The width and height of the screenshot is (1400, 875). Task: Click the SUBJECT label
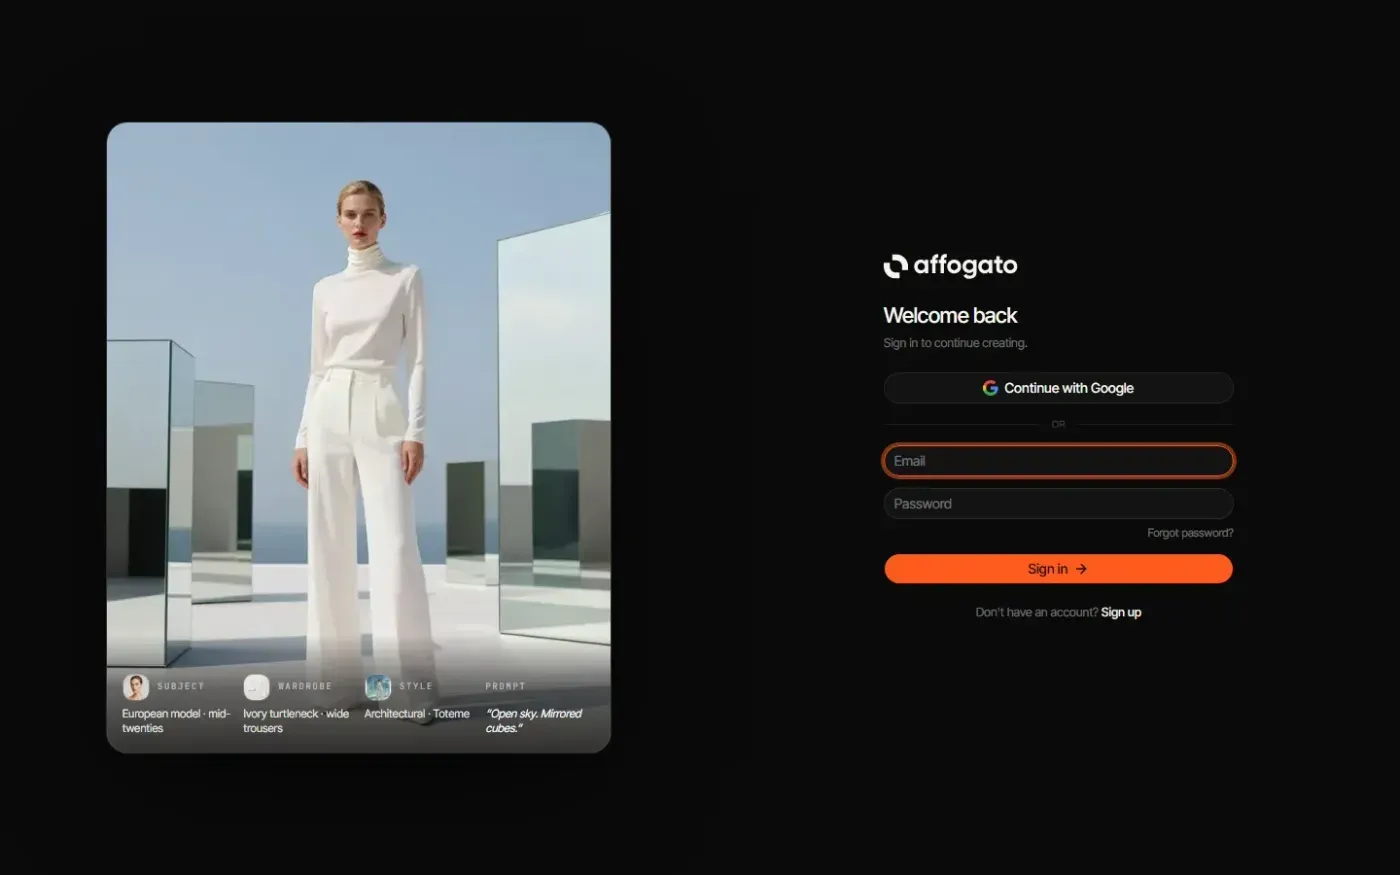pos(181,686)
